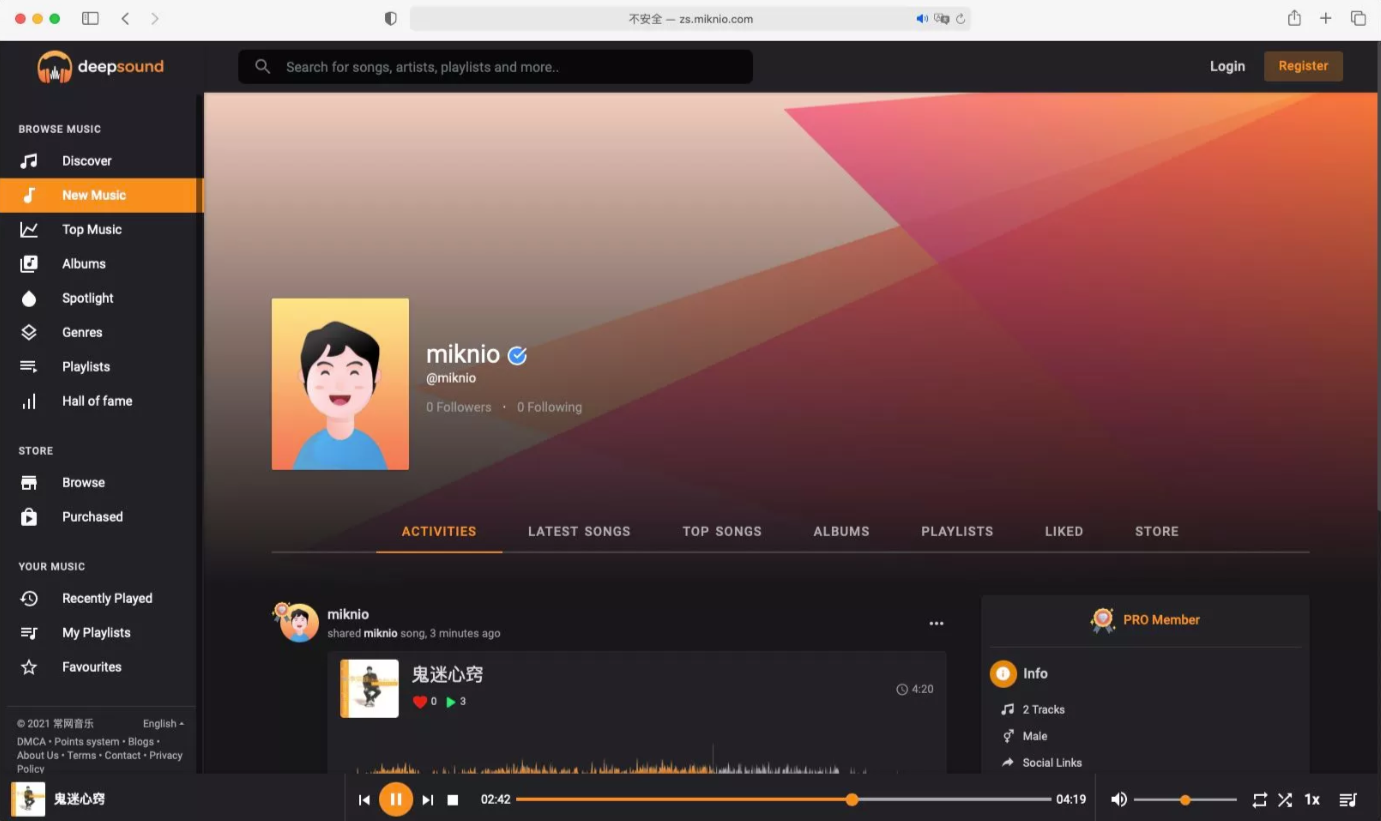Image resolution: width=1381 pixels, height=821 pixels.
Task: Like the song with the heart icon
Action: pyautogui.click(x=420, y=702)
